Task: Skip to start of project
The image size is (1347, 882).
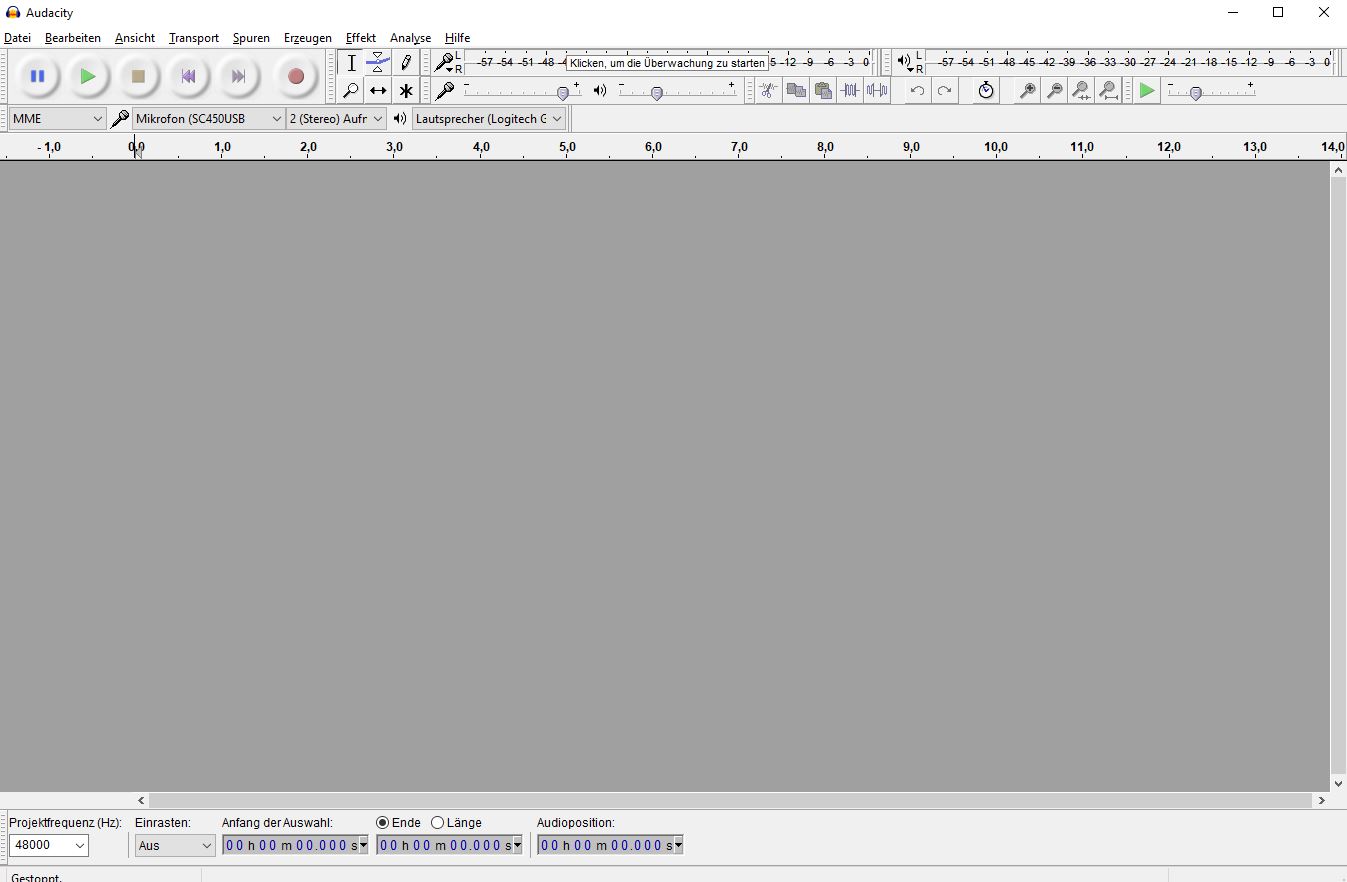Action: click(188, 76)
